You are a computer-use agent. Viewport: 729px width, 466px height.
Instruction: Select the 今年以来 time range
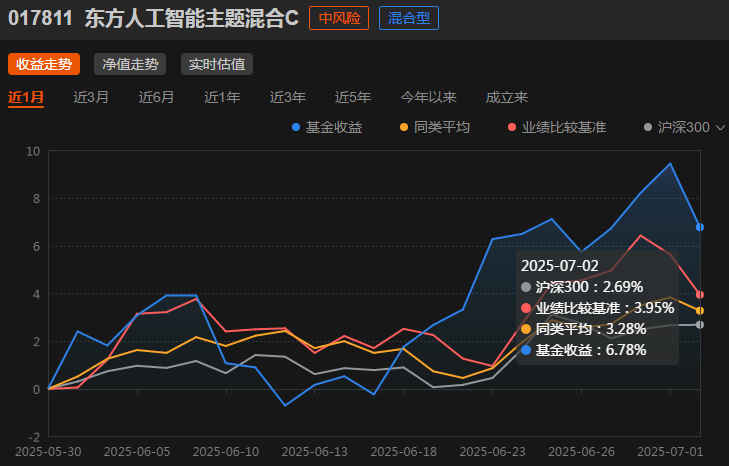pos(428,97)
